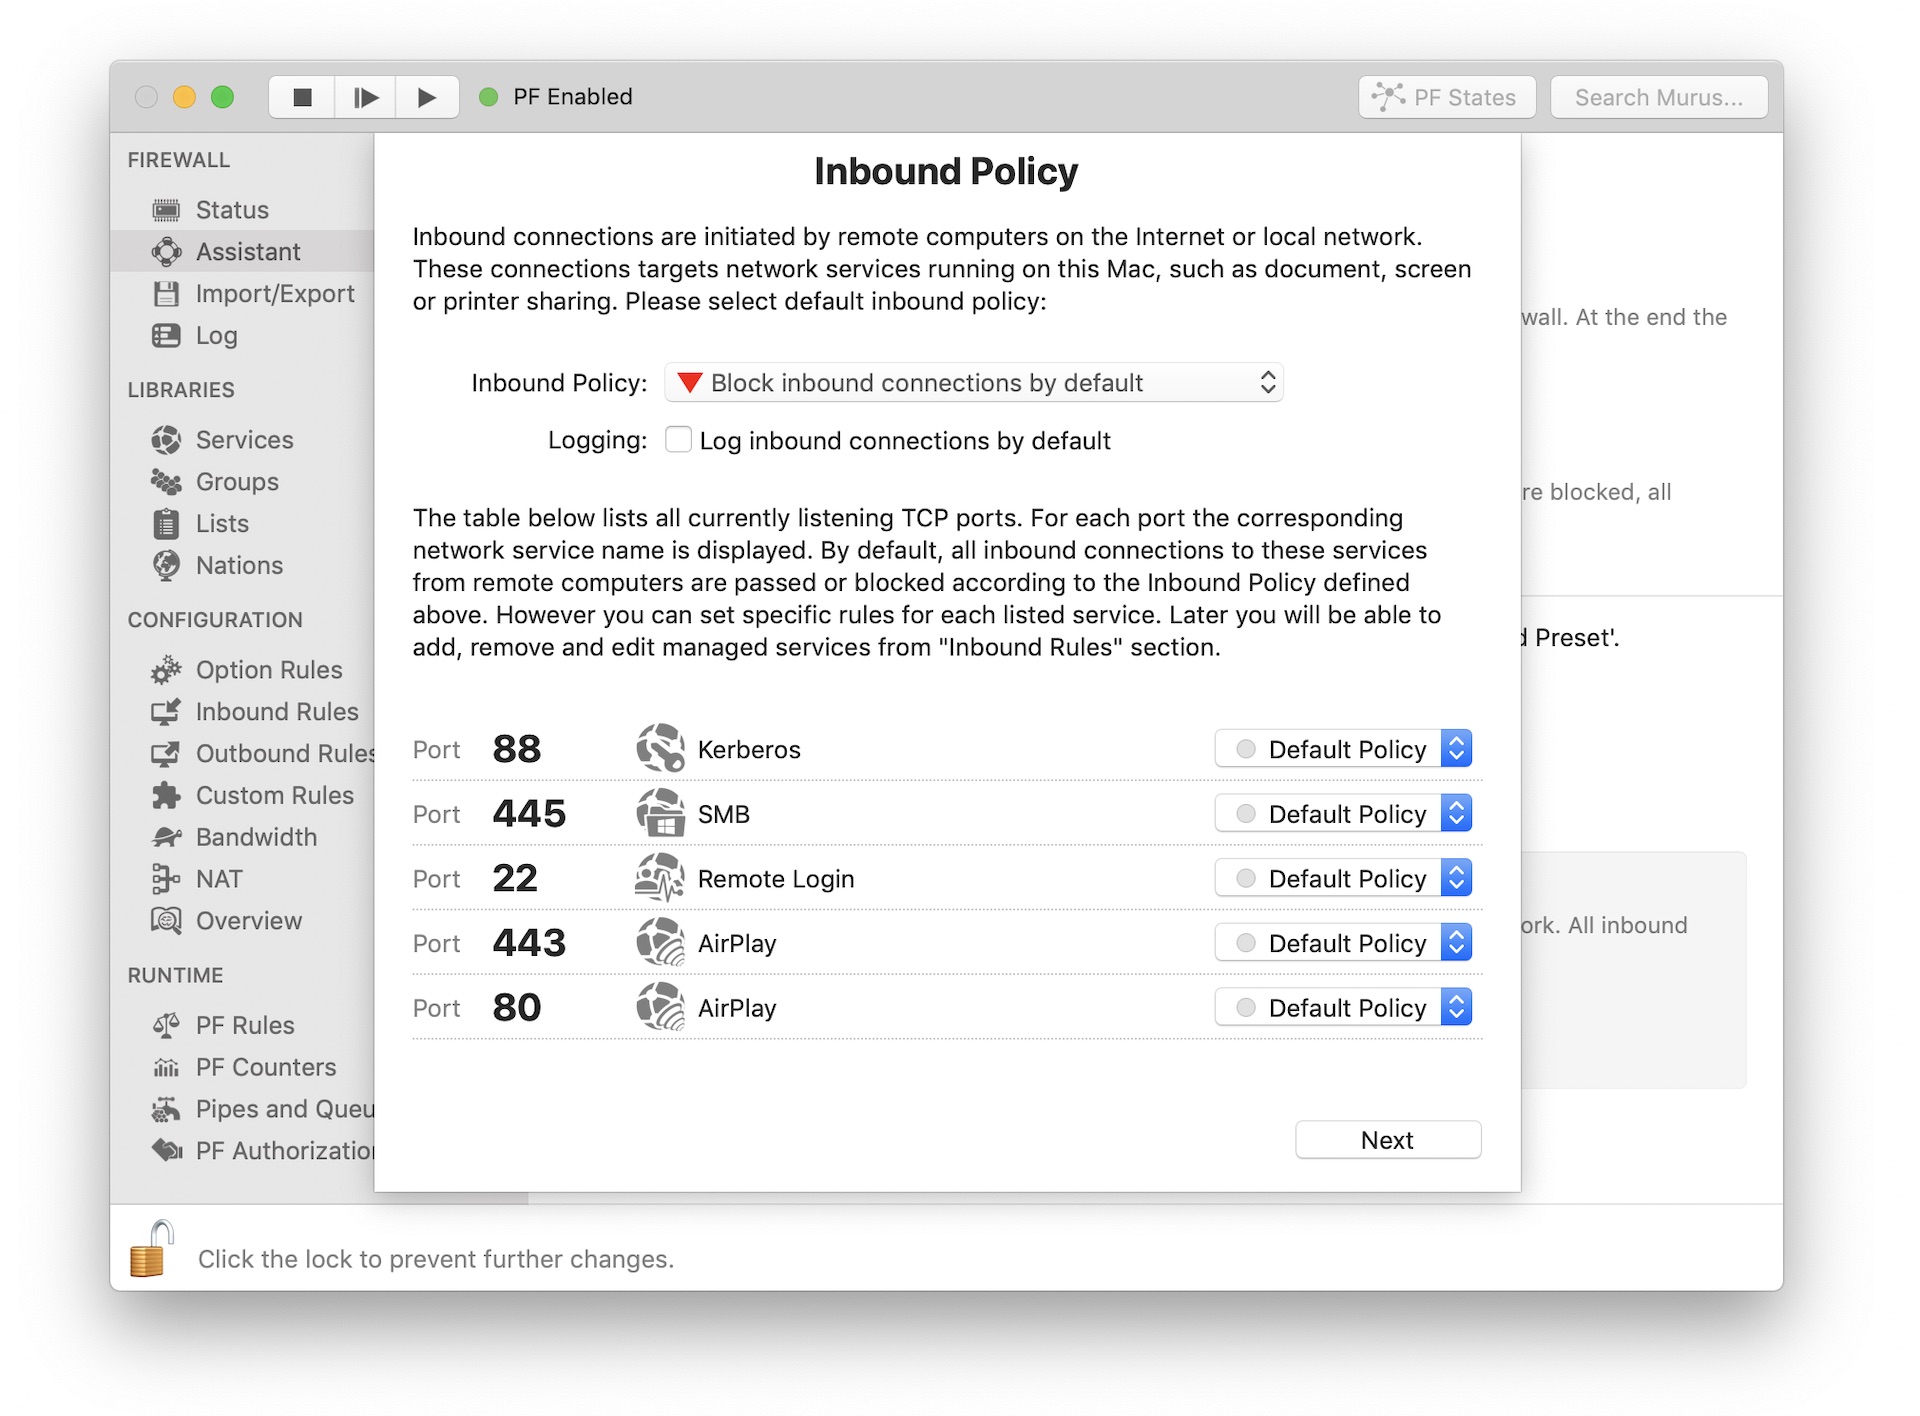The width and height of the screenshot is (1920, 1416).
Task: Click the Nations globe icon
Action: (166, 566)
